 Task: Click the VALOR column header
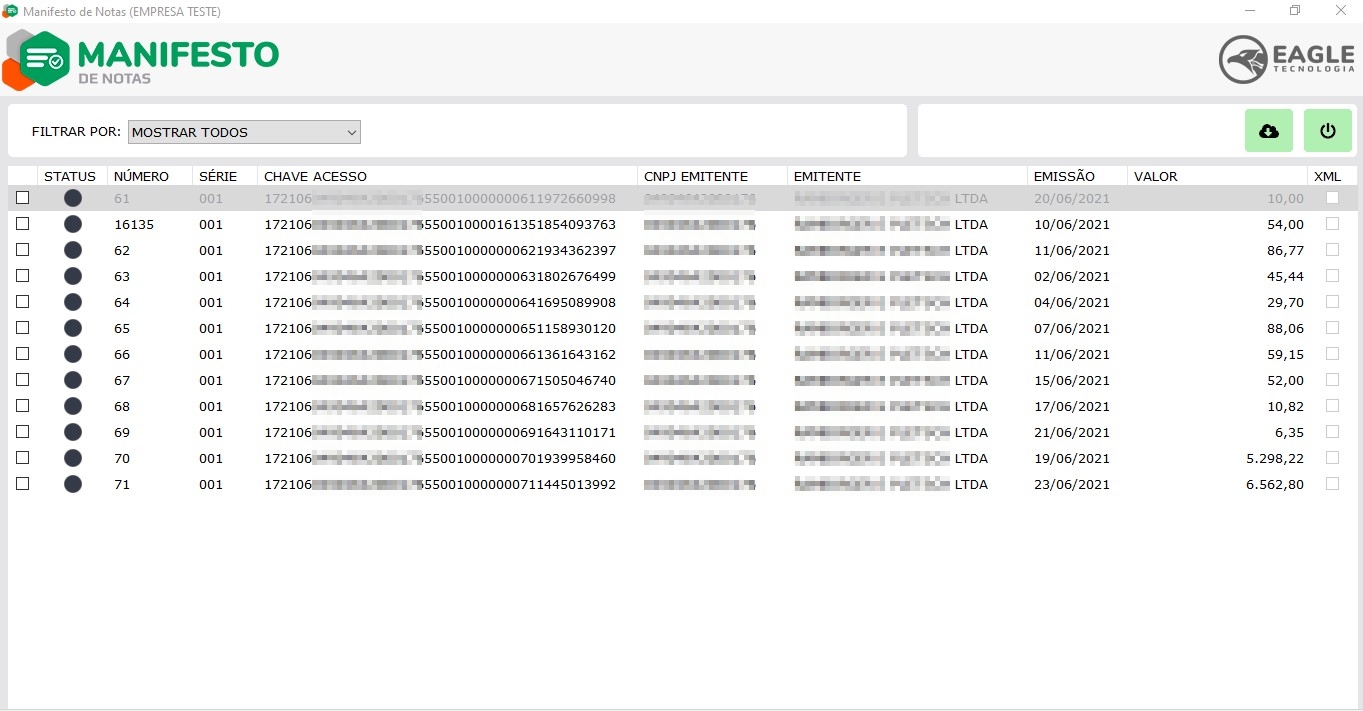[1155, 176]
